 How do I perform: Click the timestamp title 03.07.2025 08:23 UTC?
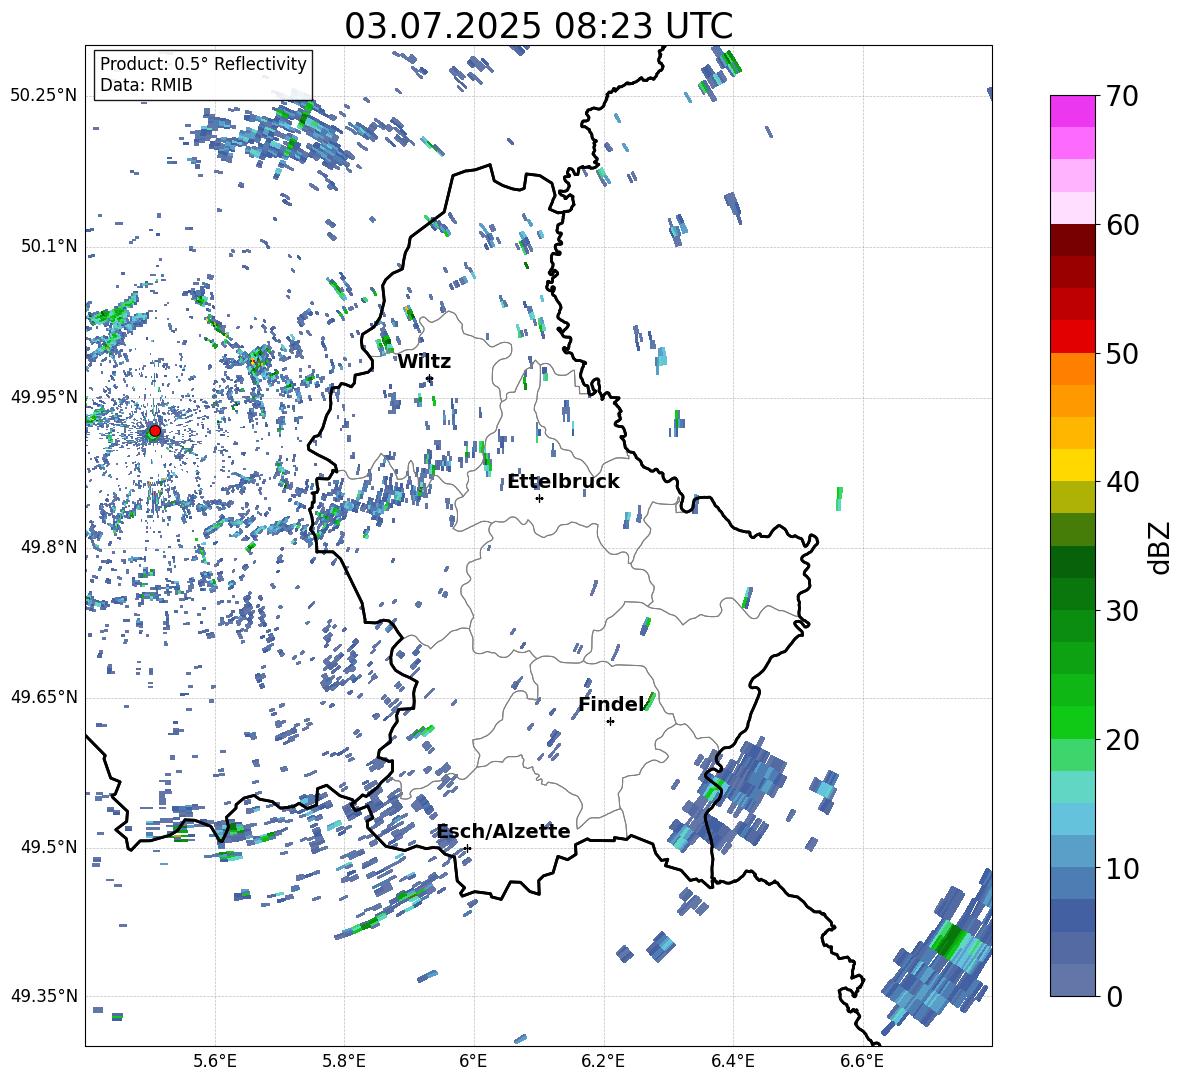pyautogui.click(x=538, y=26)
